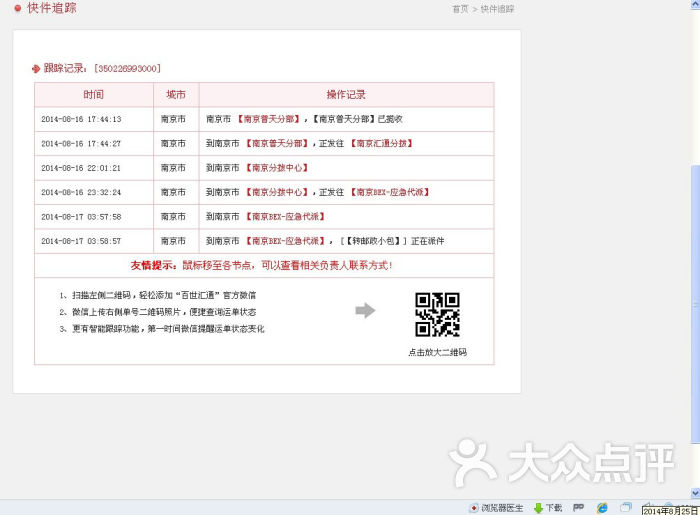Click 点击放大二维码 to enlarge QR code

pyautogui.click(x=437, y=352)
